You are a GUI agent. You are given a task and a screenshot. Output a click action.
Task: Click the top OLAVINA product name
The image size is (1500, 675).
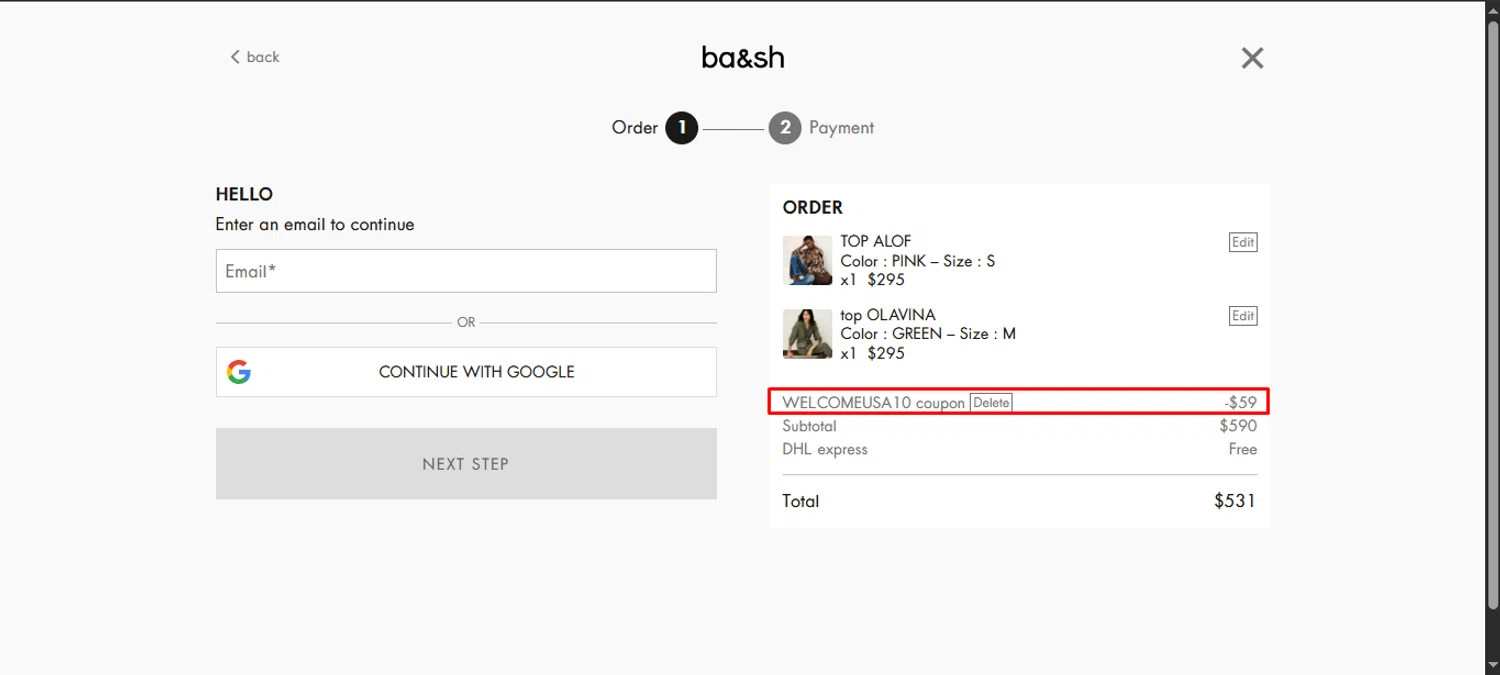888,315
